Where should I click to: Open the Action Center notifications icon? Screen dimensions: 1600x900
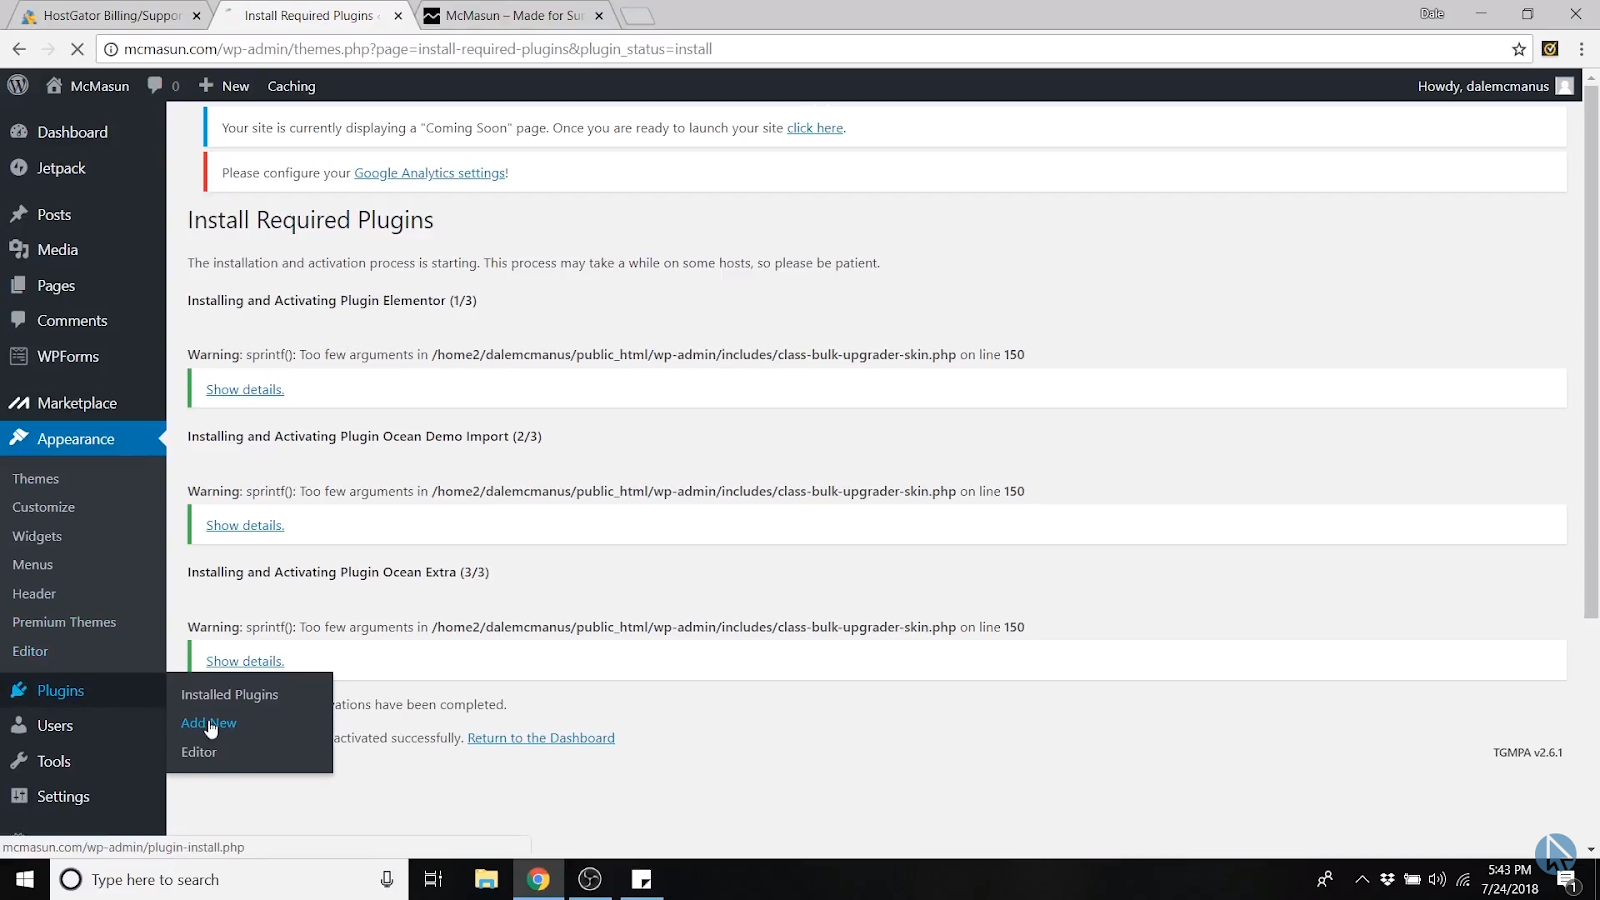click(1567, 880)
